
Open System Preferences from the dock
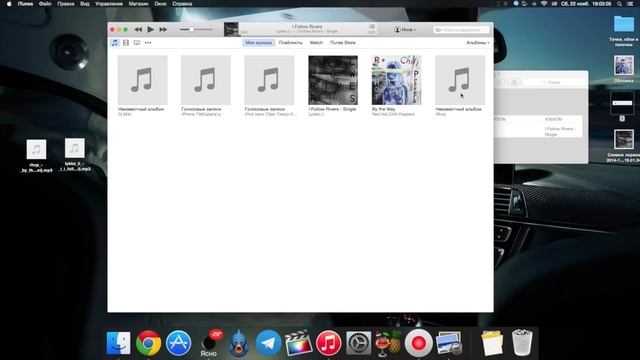[x=359, y=343]
